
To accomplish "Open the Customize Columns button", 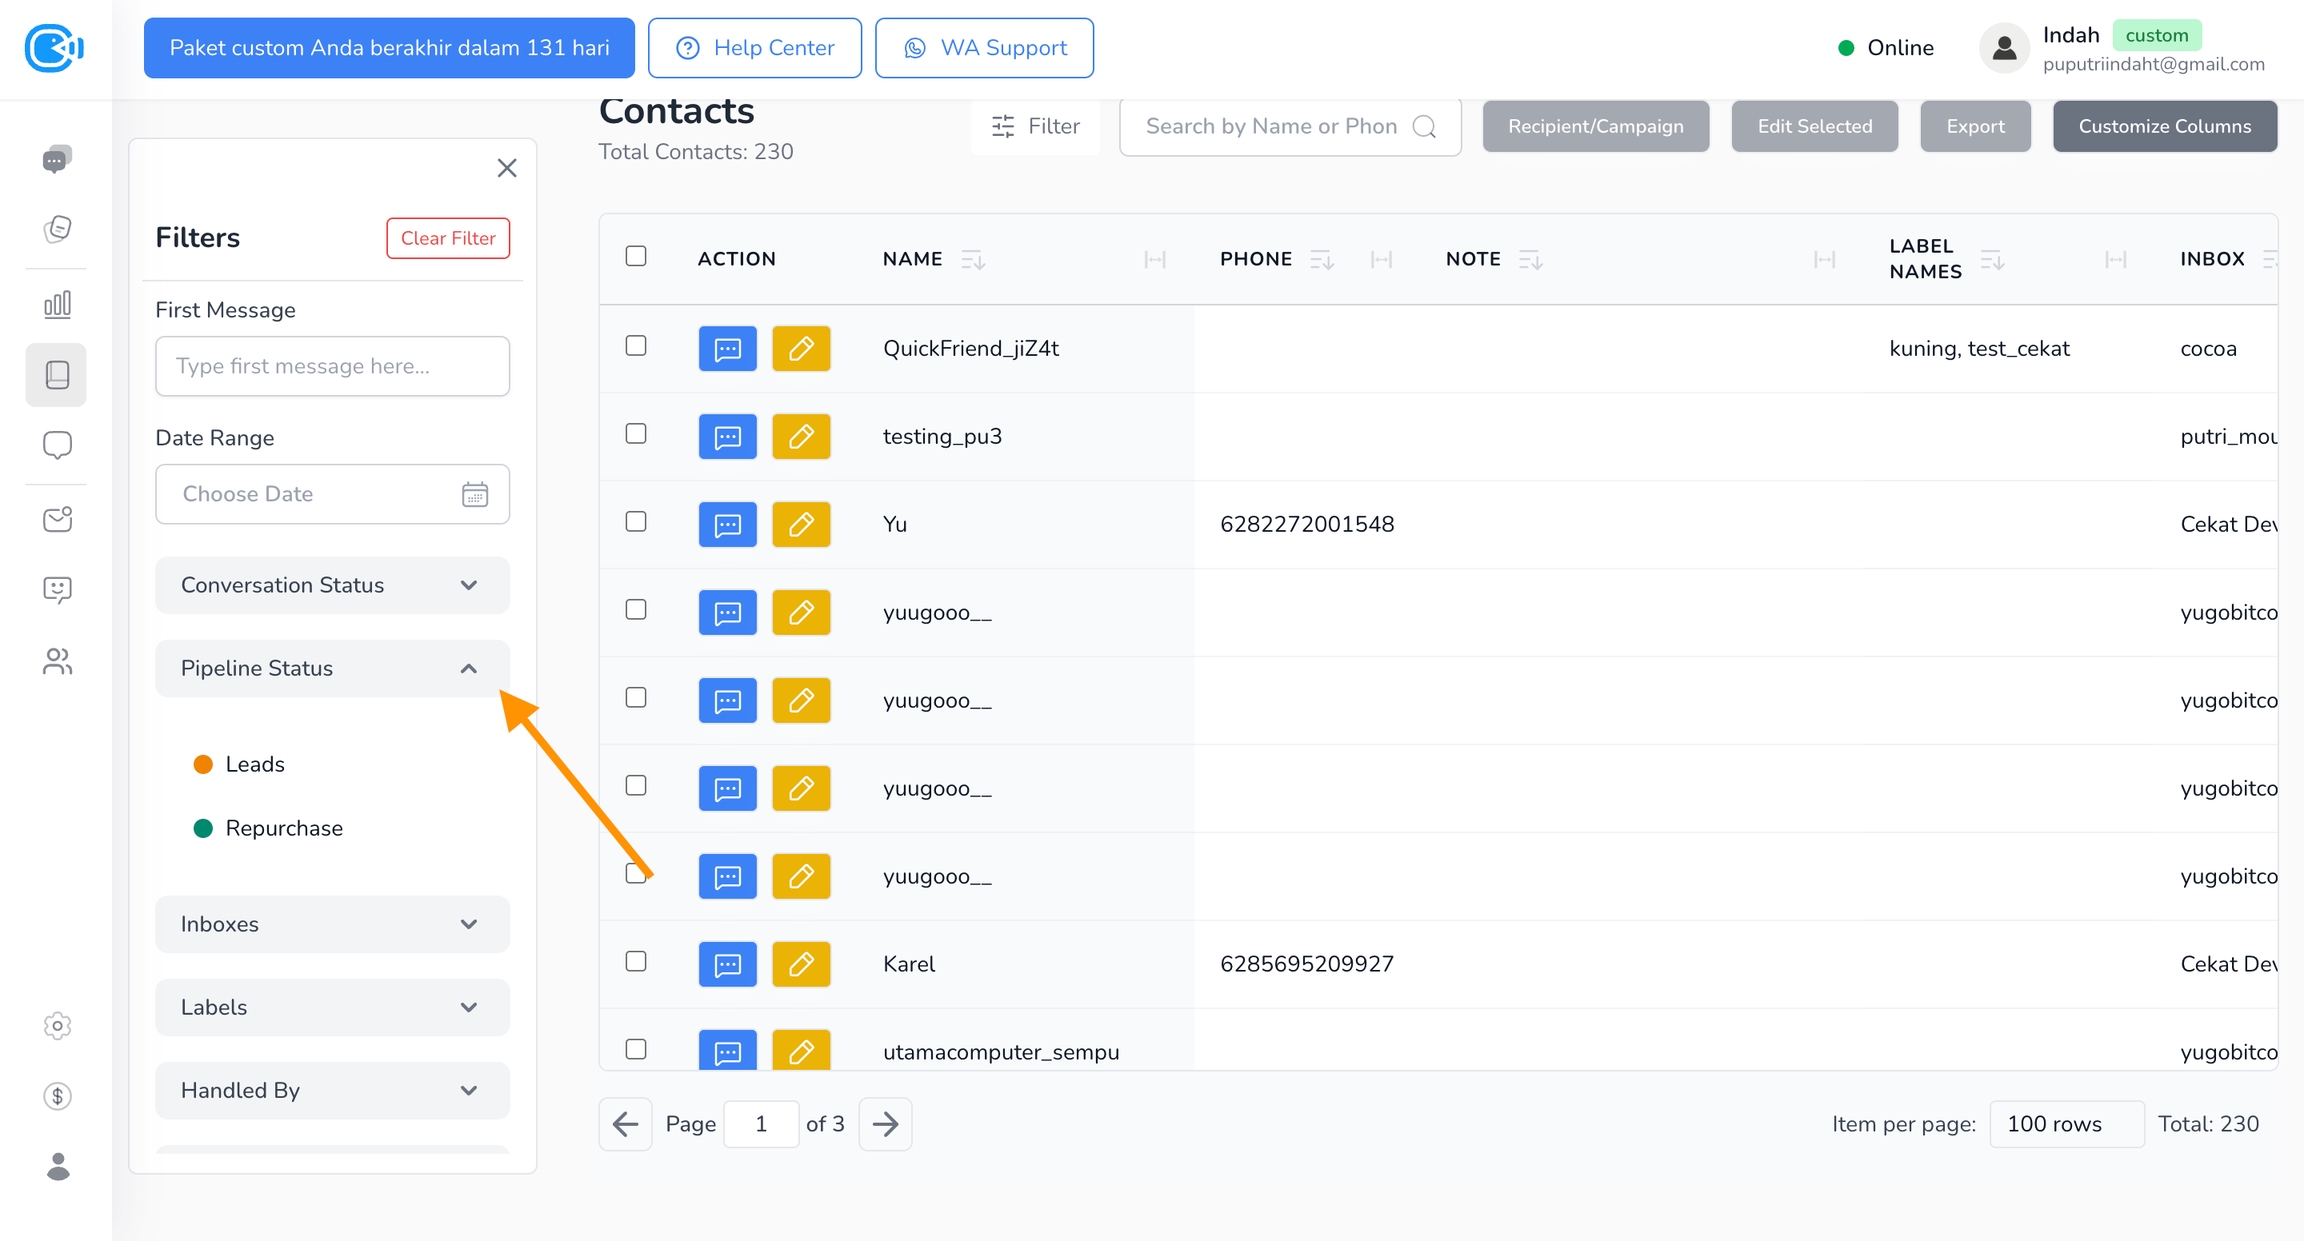I will 2164,126.
